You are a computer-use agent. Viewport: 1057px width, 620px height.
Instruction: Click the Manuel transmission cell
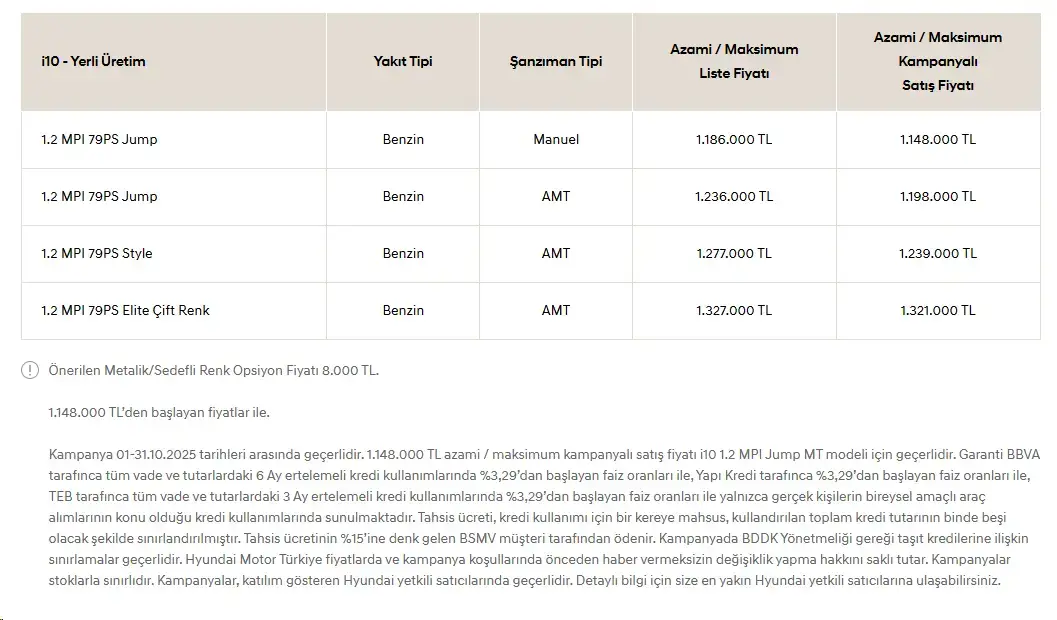(556, 140)
